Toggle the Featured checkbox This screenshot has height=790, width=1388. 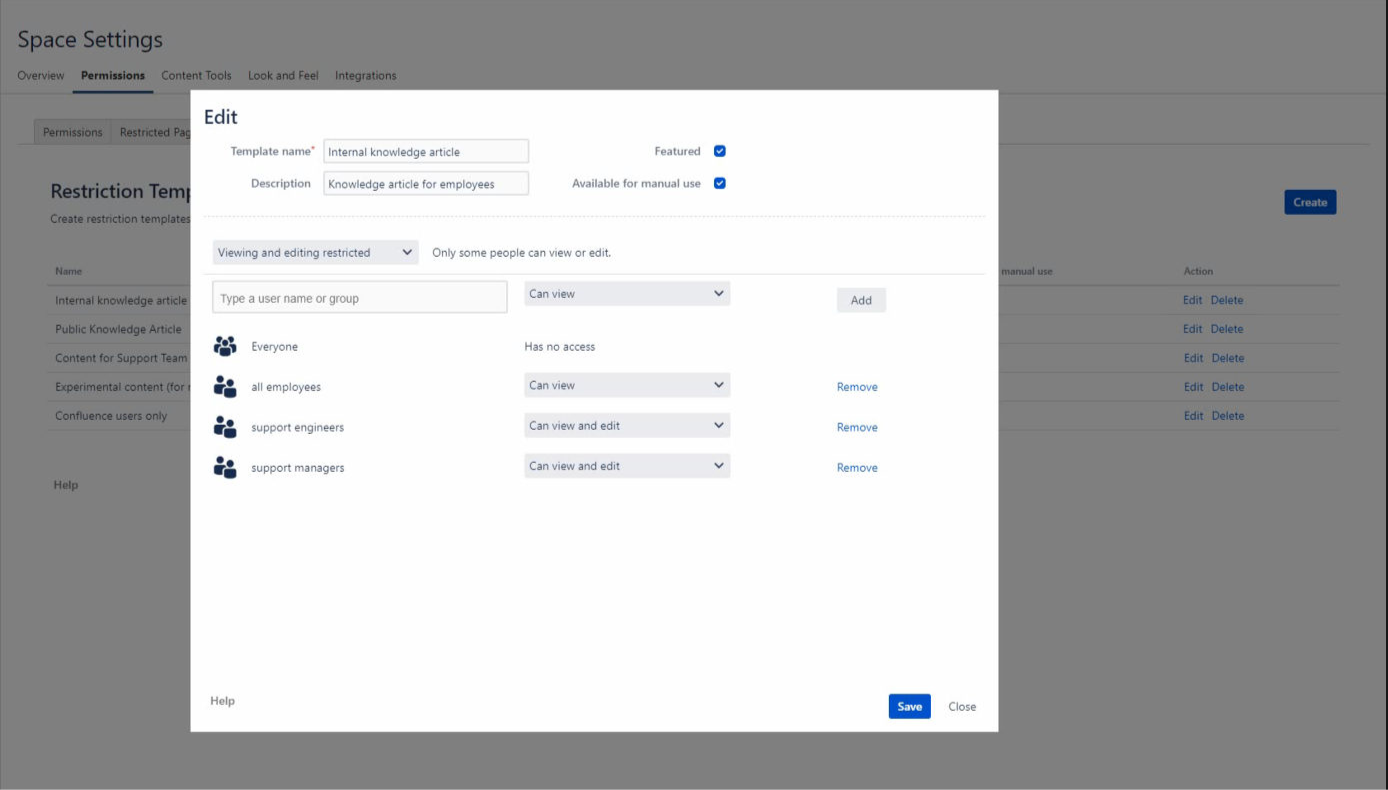tap(719, 150)
